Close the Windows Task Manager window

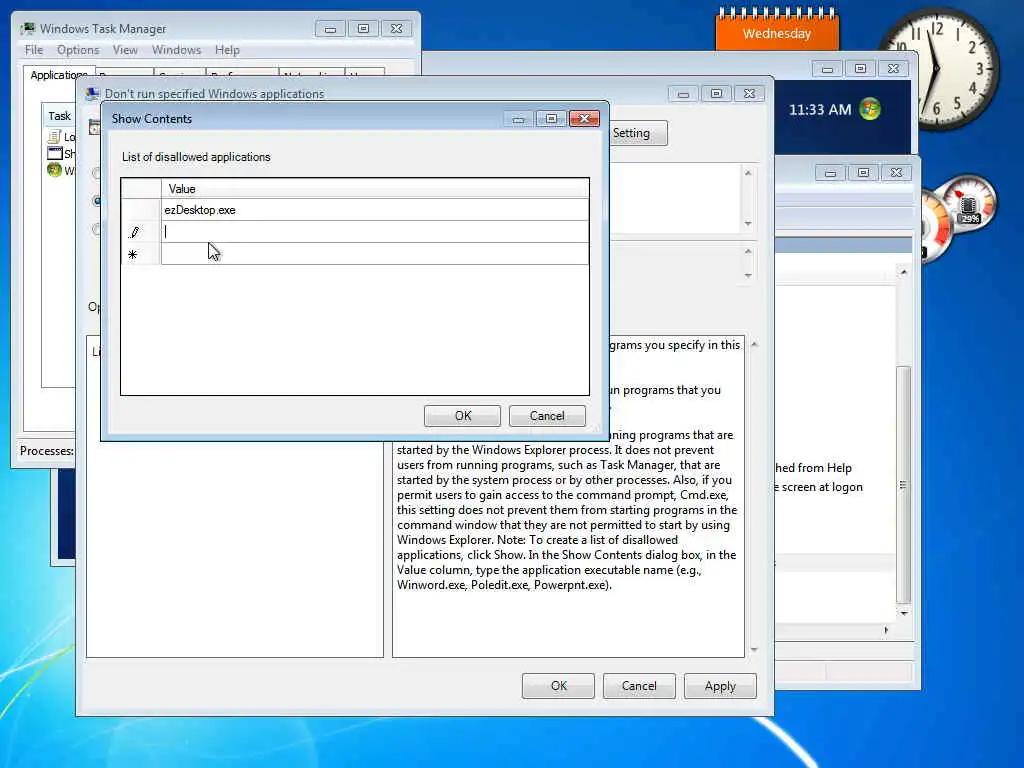tap(396, 29)
